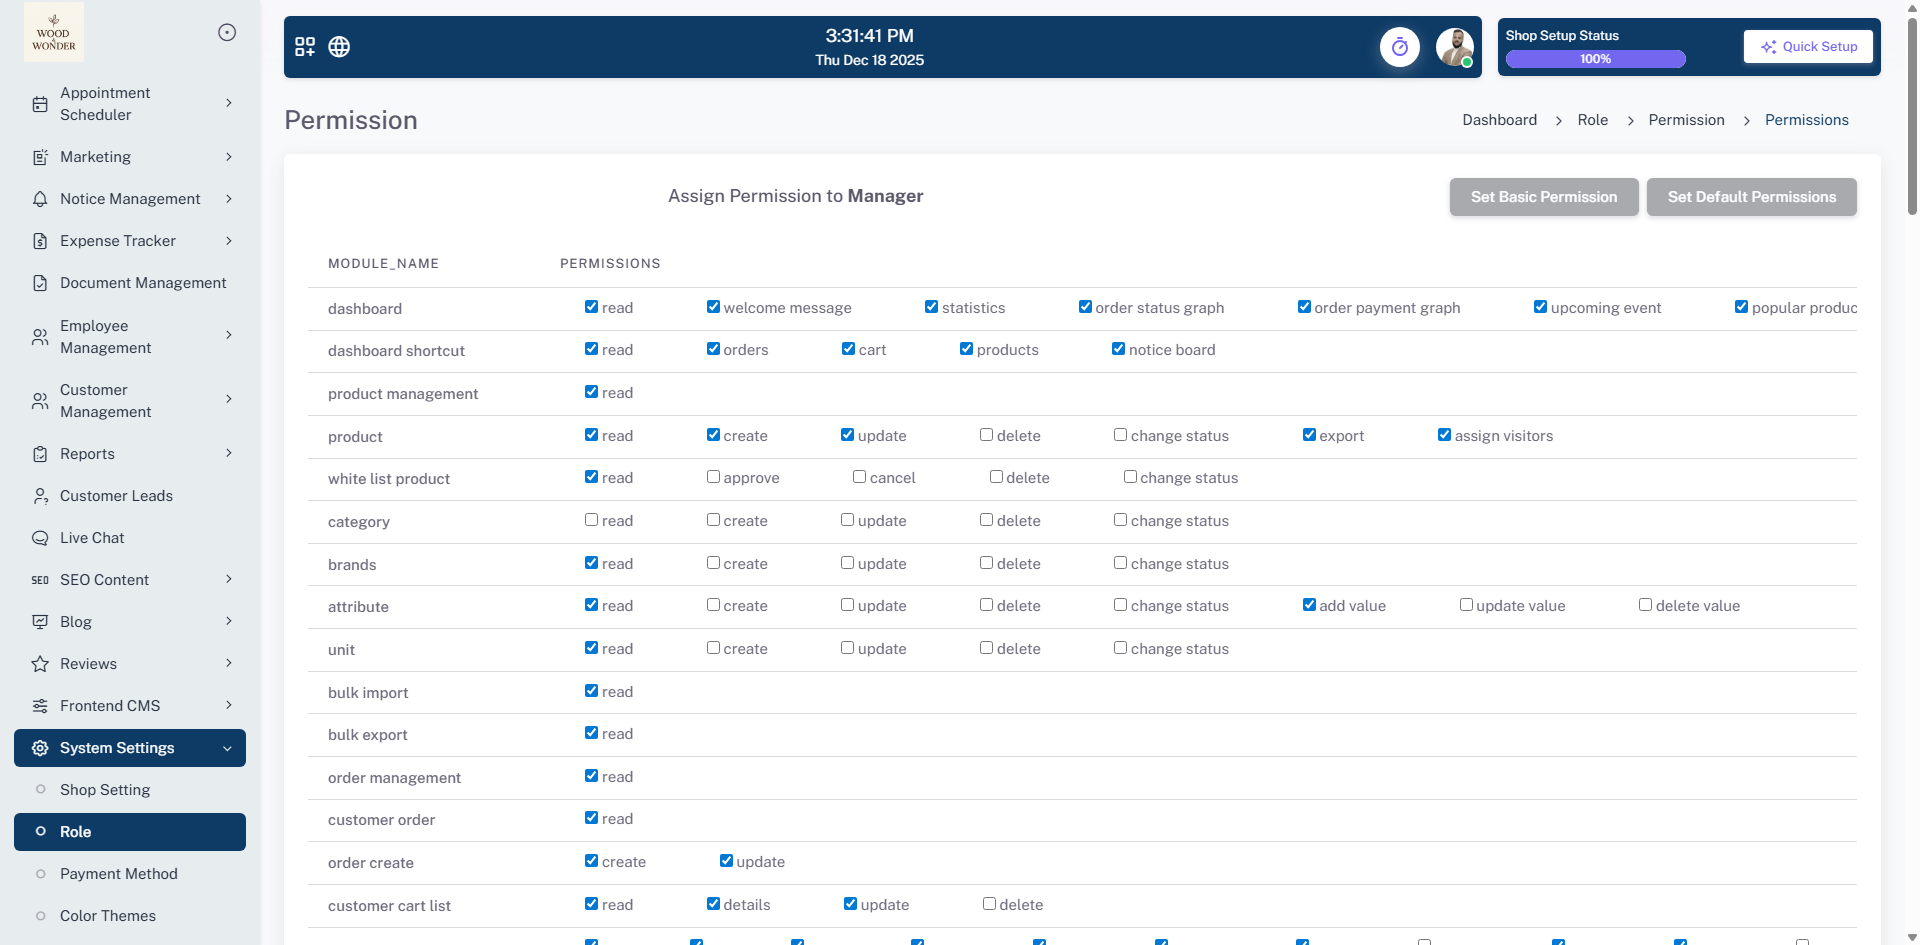
Task: Open the user profile avatar
Action: click(1454, 47)
